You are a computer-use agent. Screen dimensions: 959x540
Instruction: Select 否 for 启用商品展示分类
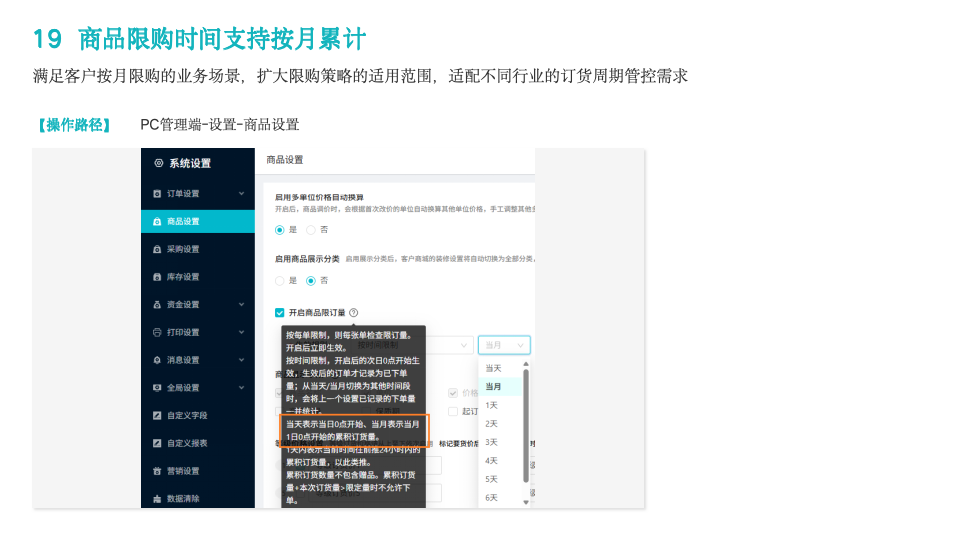(x=311, y=281)
